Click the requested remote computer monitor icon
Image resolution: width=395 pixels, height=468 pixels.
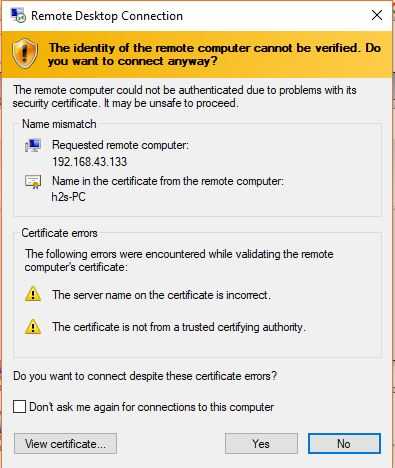click(33, 145)
